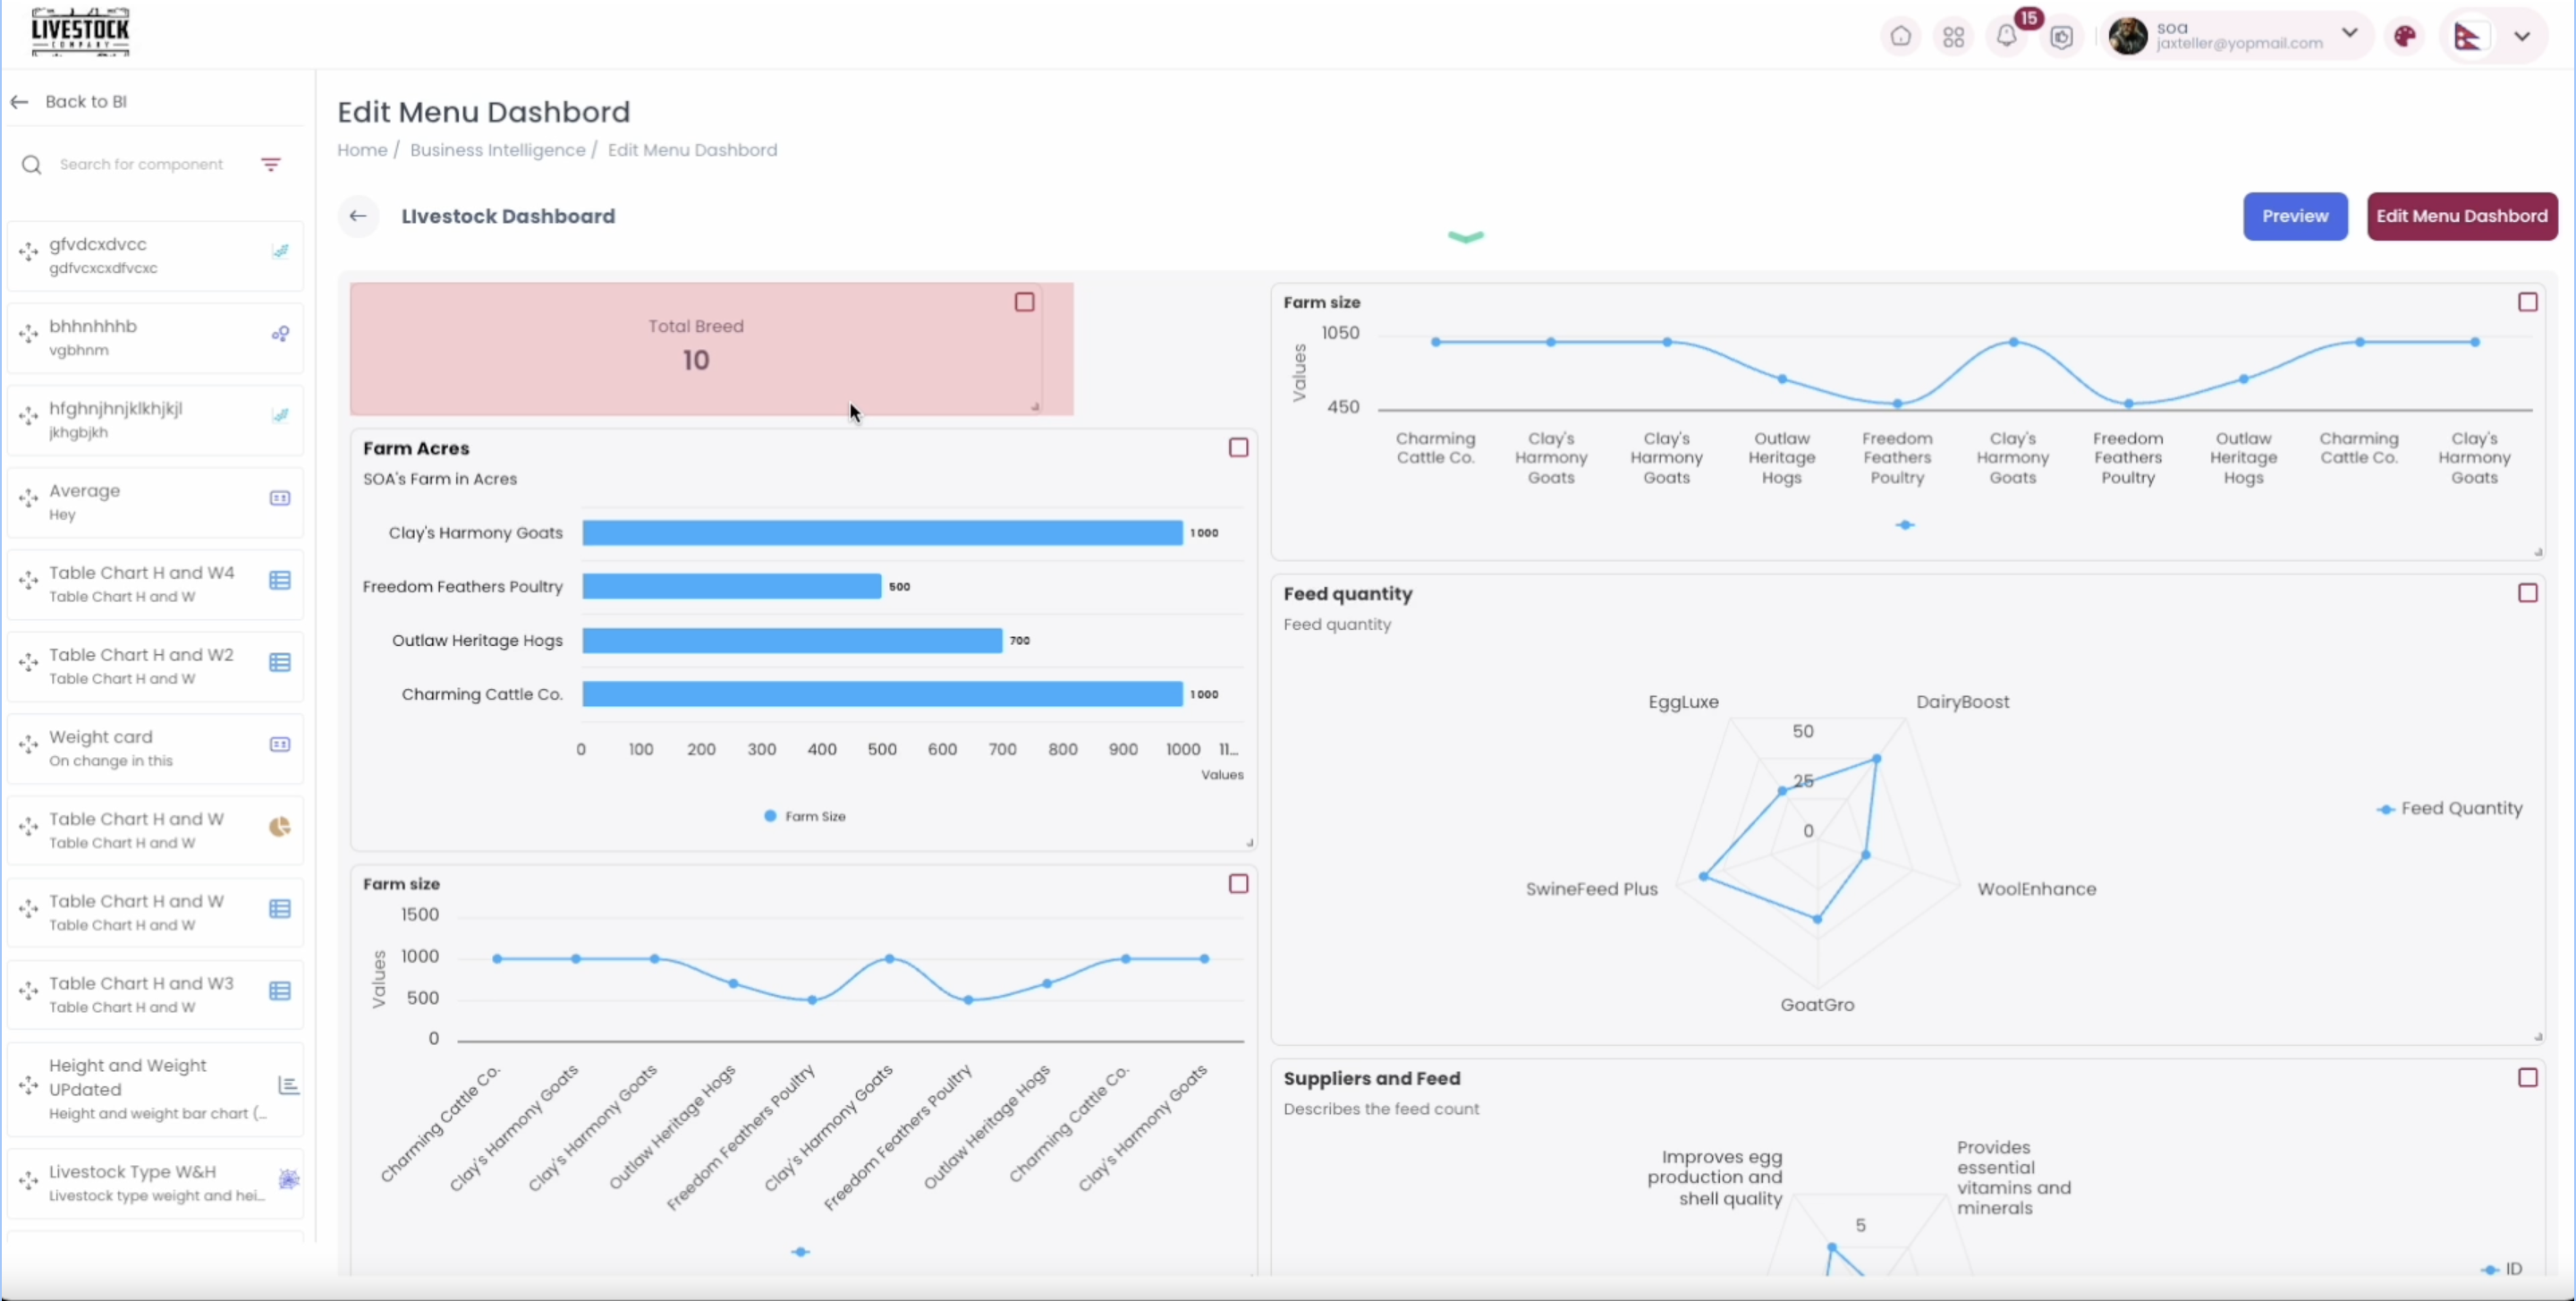
Task: Click the Search for component field
Action: click(141, 164)
